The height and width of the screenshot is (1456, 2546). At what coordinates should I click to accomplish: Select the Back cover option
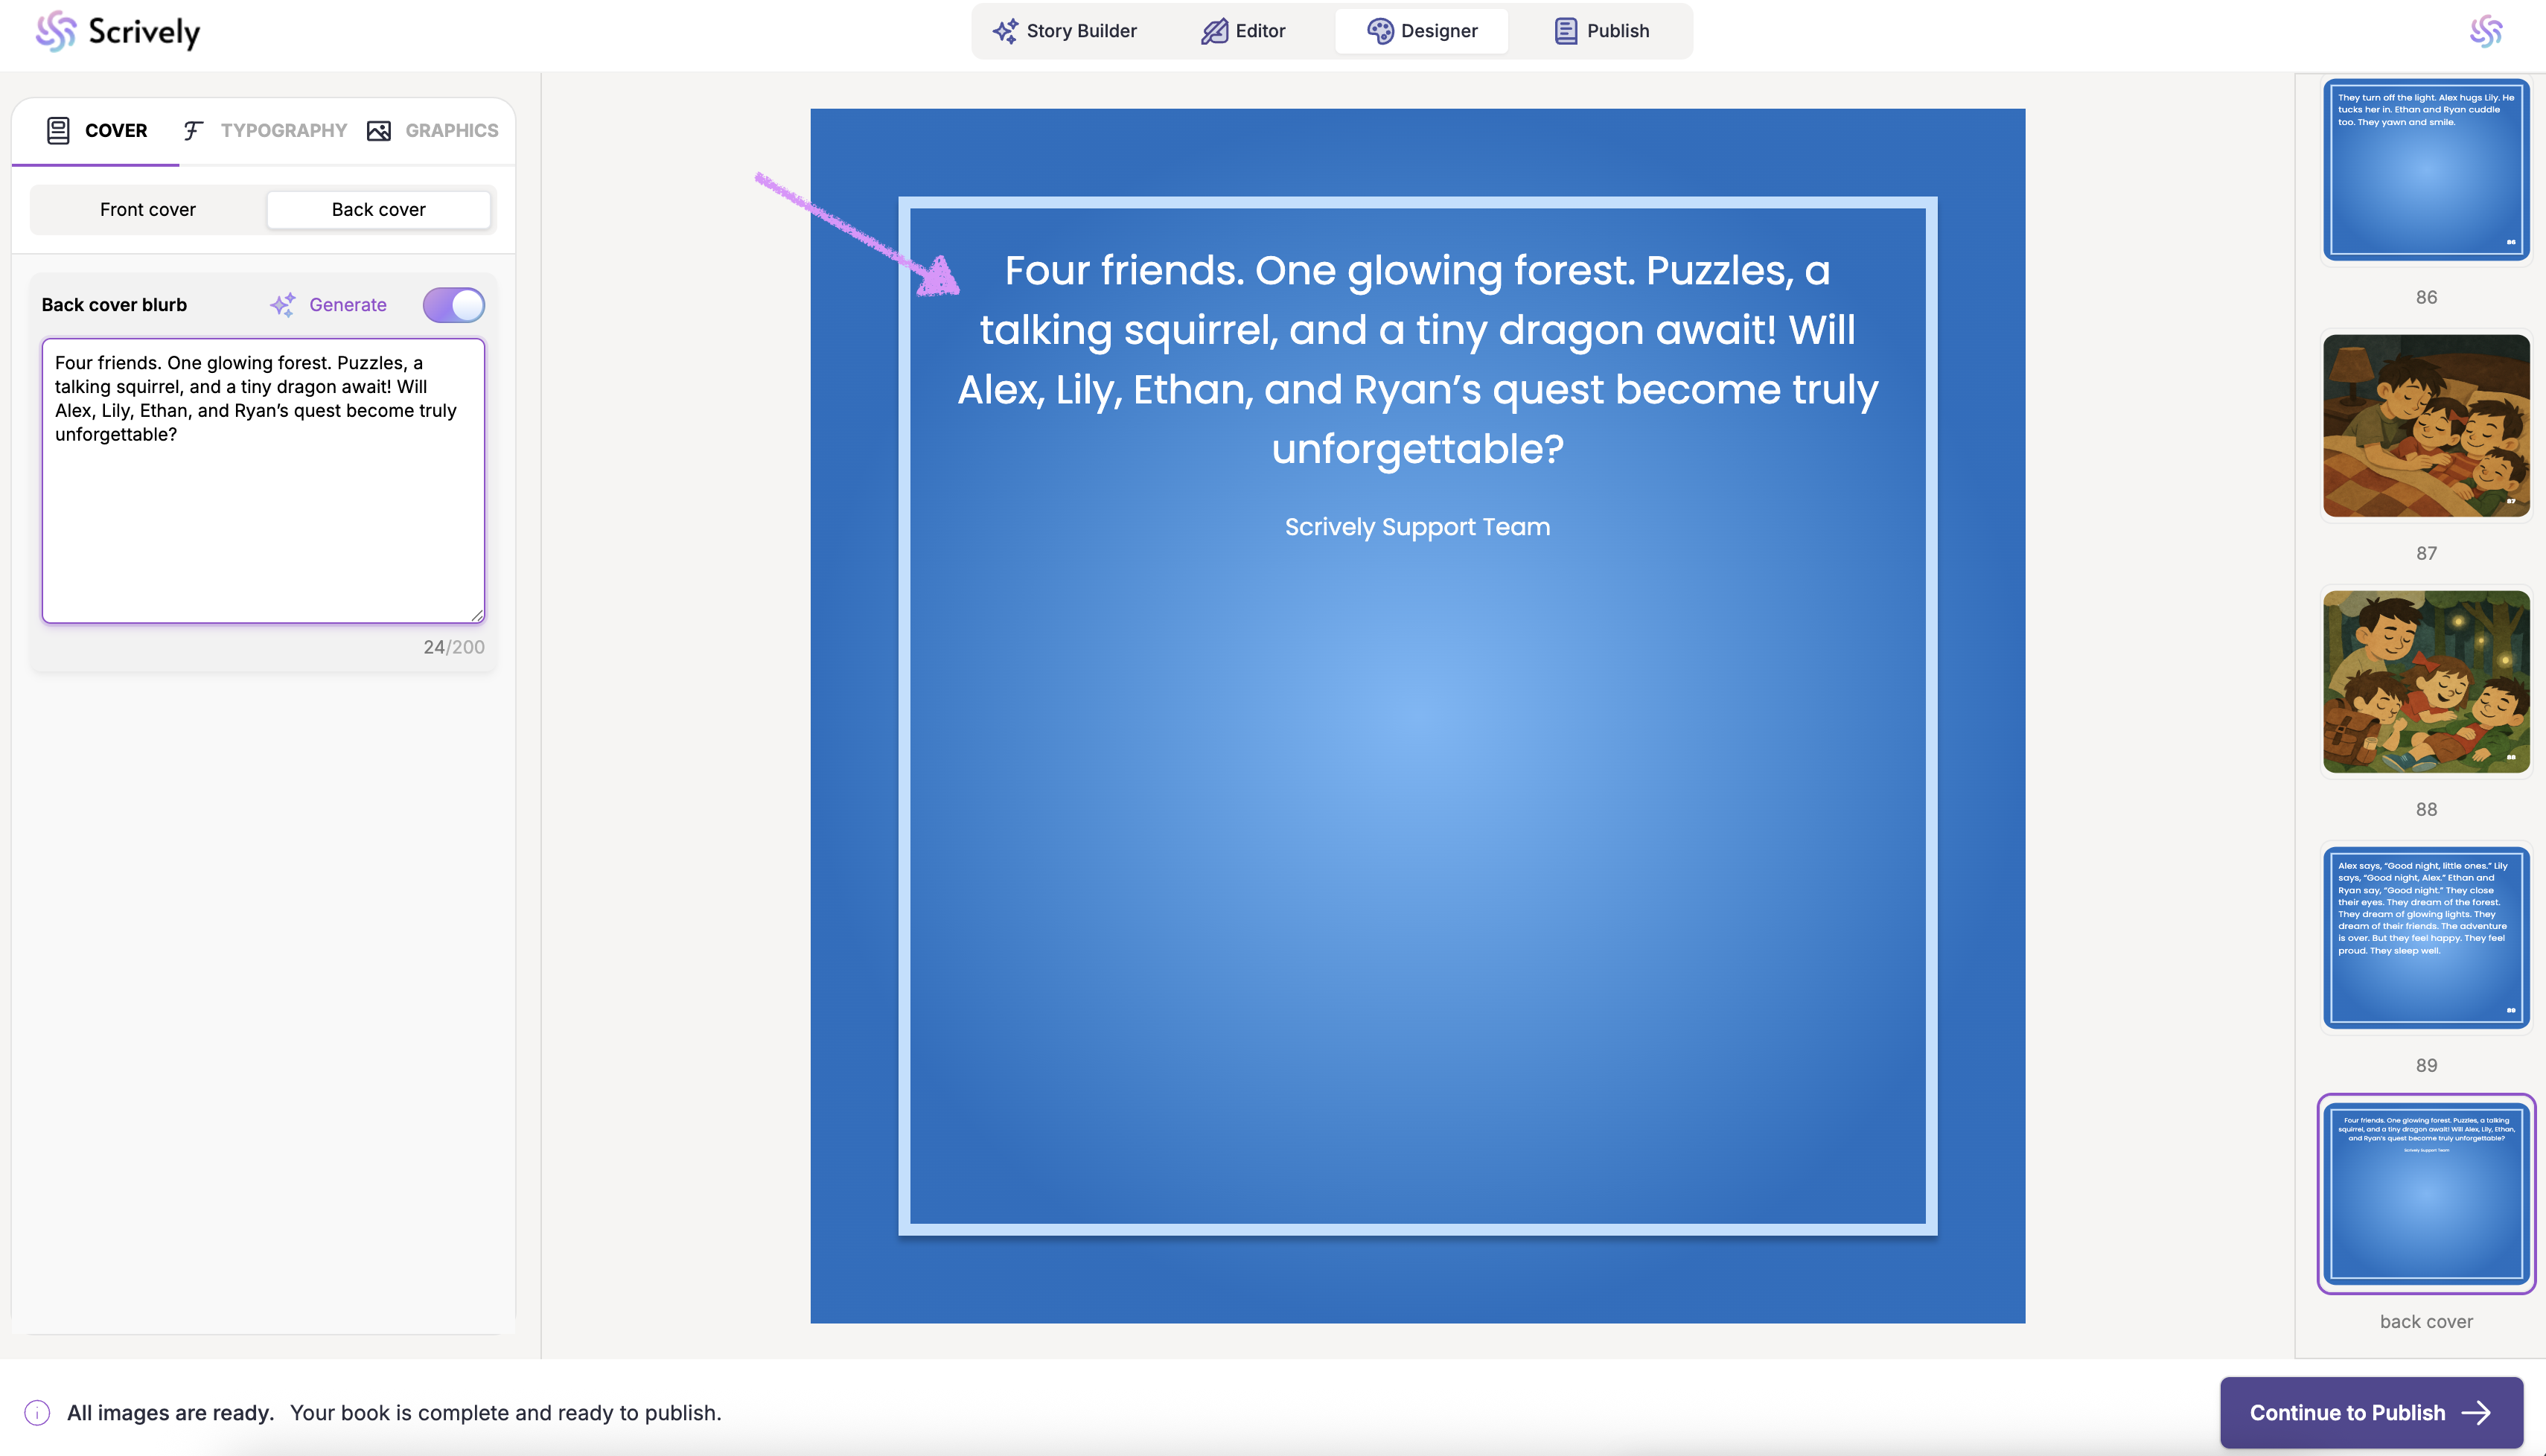378,209
